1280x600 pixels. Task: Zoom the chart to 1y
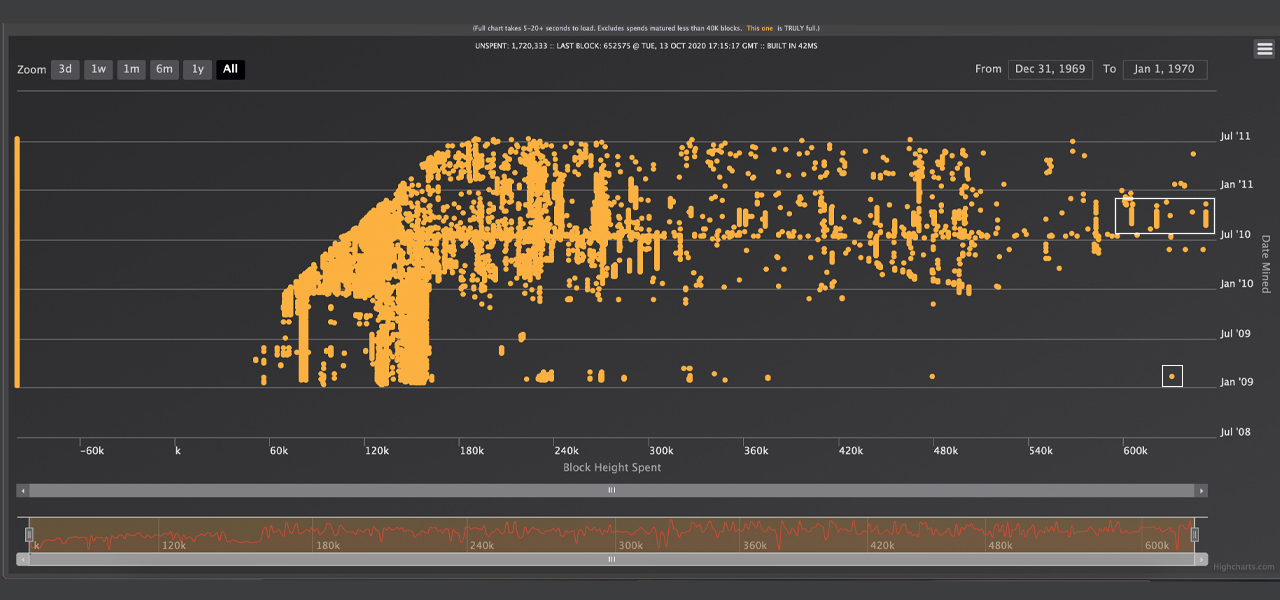pos(197,69)
